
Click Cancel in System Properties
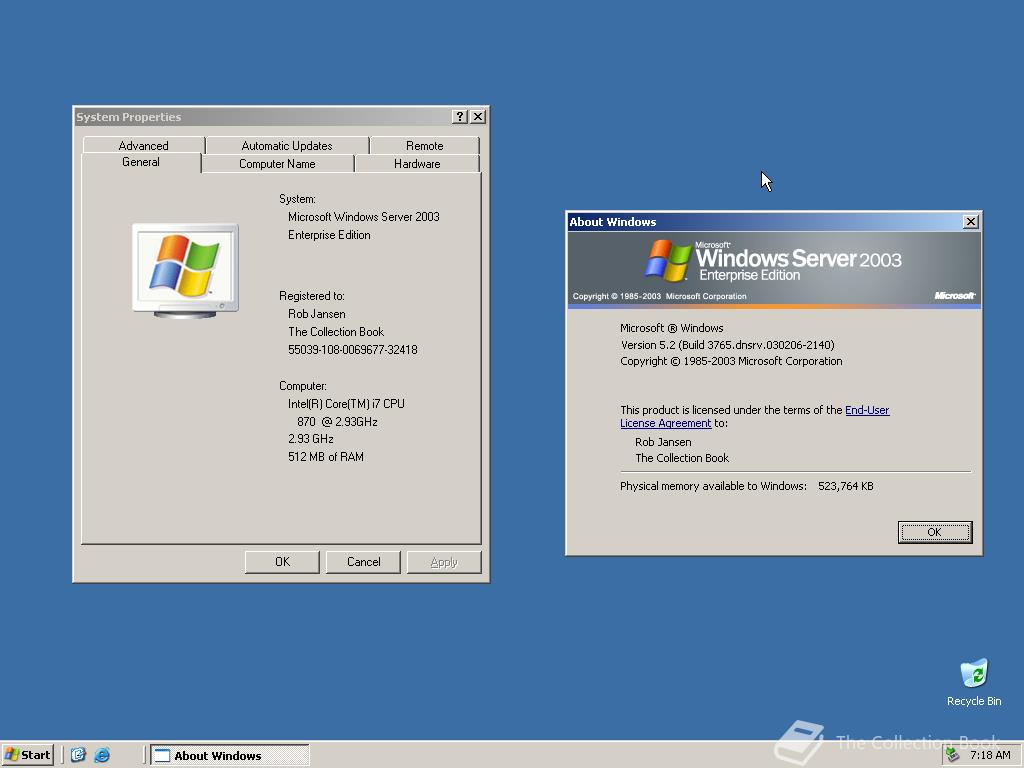(363, 562)
